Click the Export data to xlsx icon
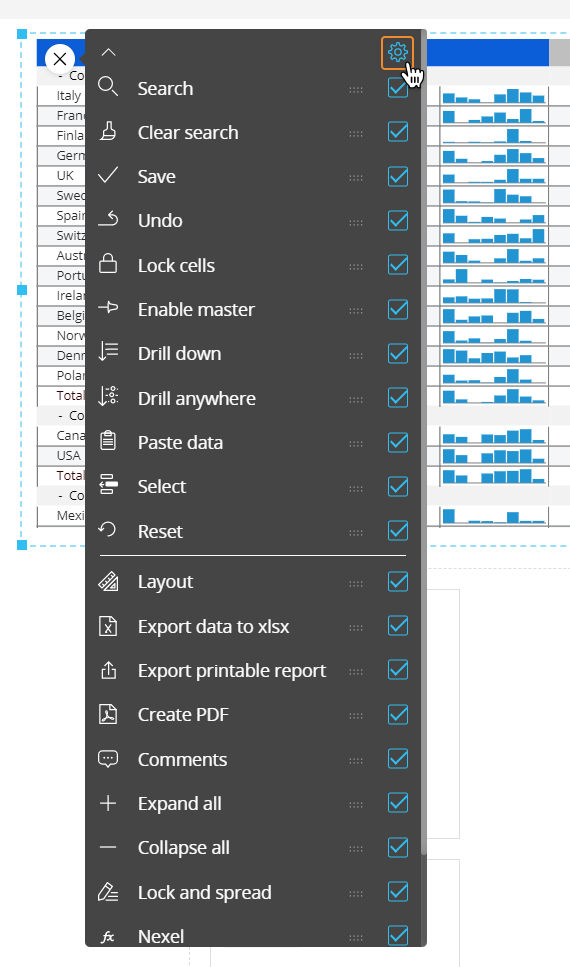 click(x=108, y=625)
